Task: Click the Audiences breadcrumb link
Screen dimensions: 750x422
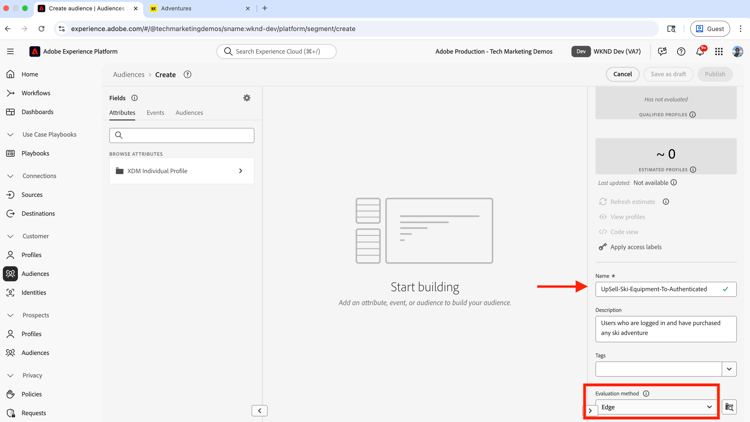Action: click(x=128, y=74)
